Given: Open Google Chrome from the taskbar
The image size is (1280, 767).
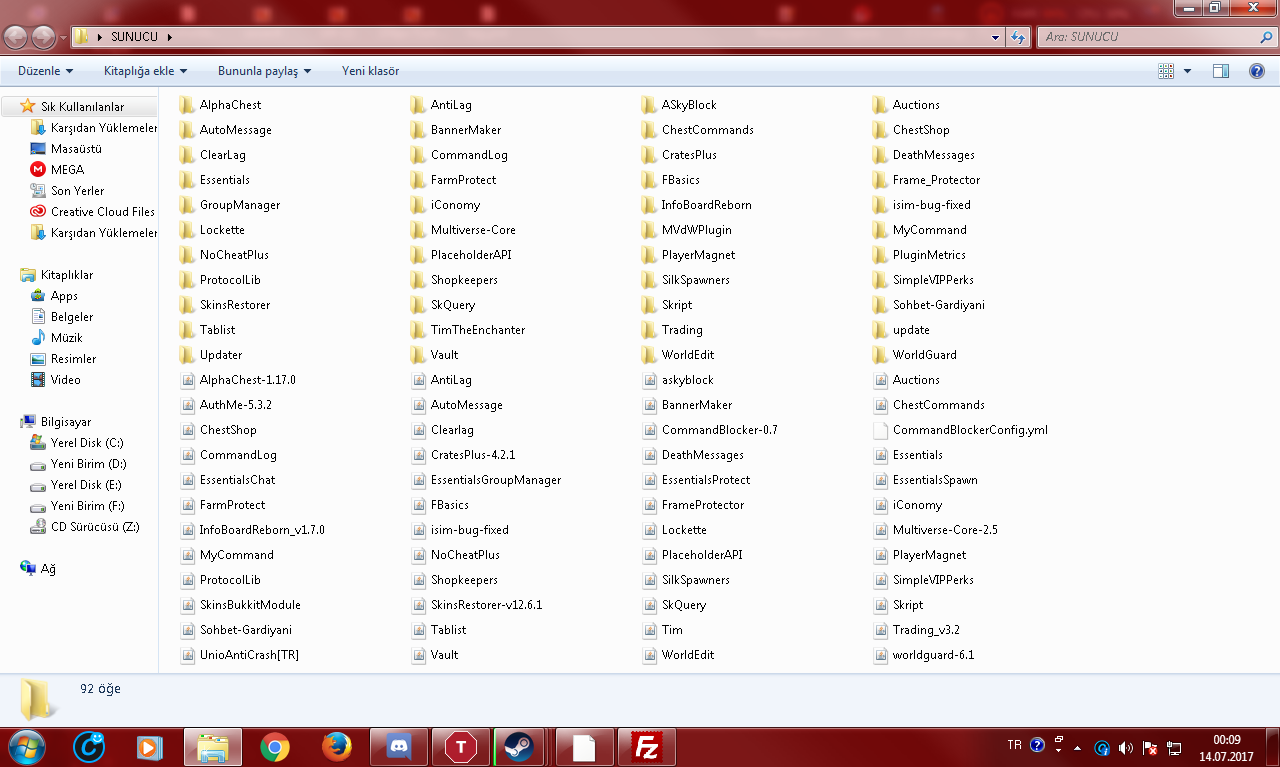Looking at the screenshot, I should (275, 747).
